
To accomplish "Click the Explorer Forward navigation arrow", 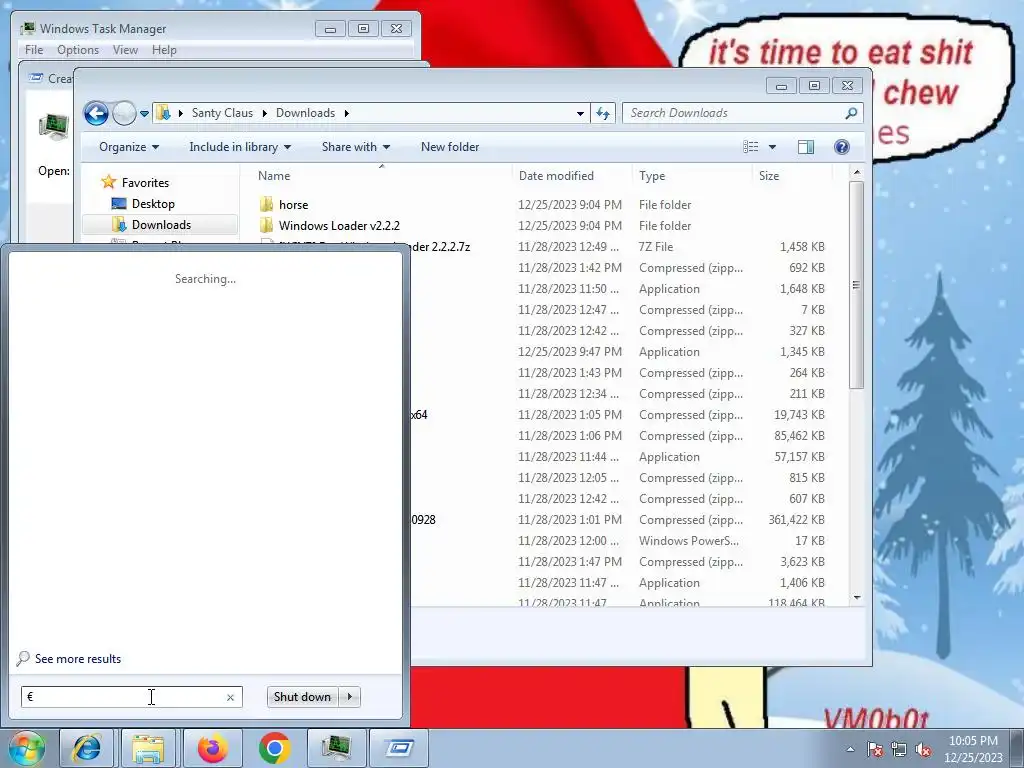I will tap(123, 114).
